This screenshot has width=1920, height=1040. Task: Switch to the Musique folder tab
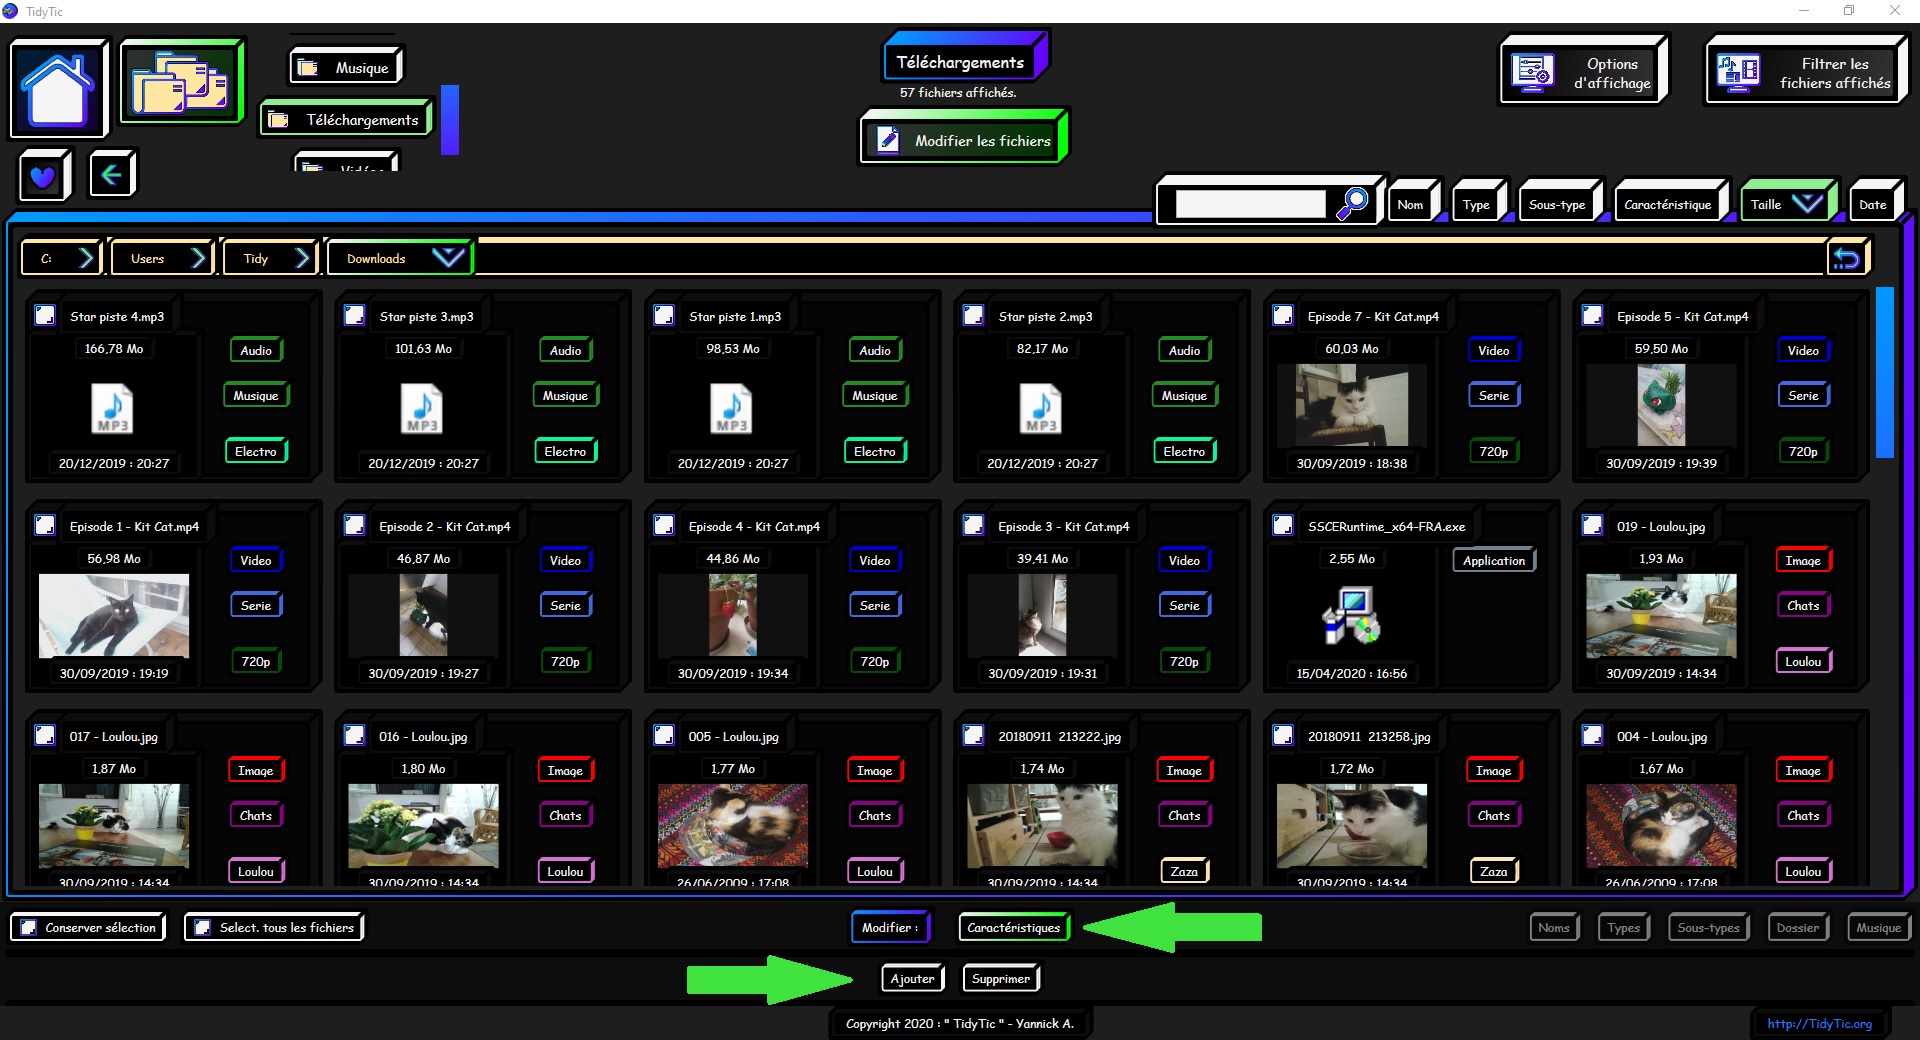pyautogui.click(x=346, y=68)
